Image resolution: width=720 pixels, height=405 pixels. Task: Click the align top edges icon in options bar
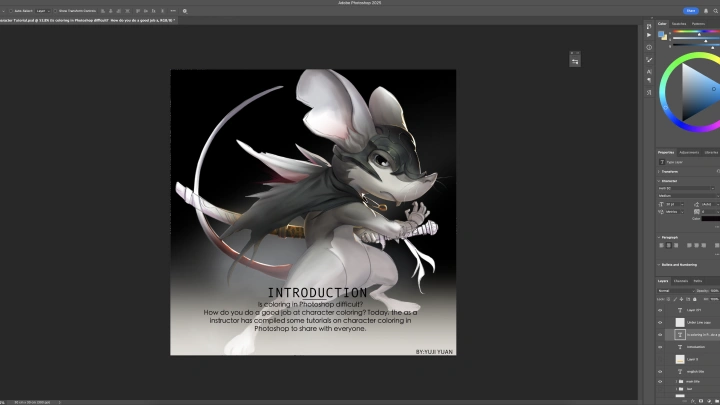click(x=138, y=11)
